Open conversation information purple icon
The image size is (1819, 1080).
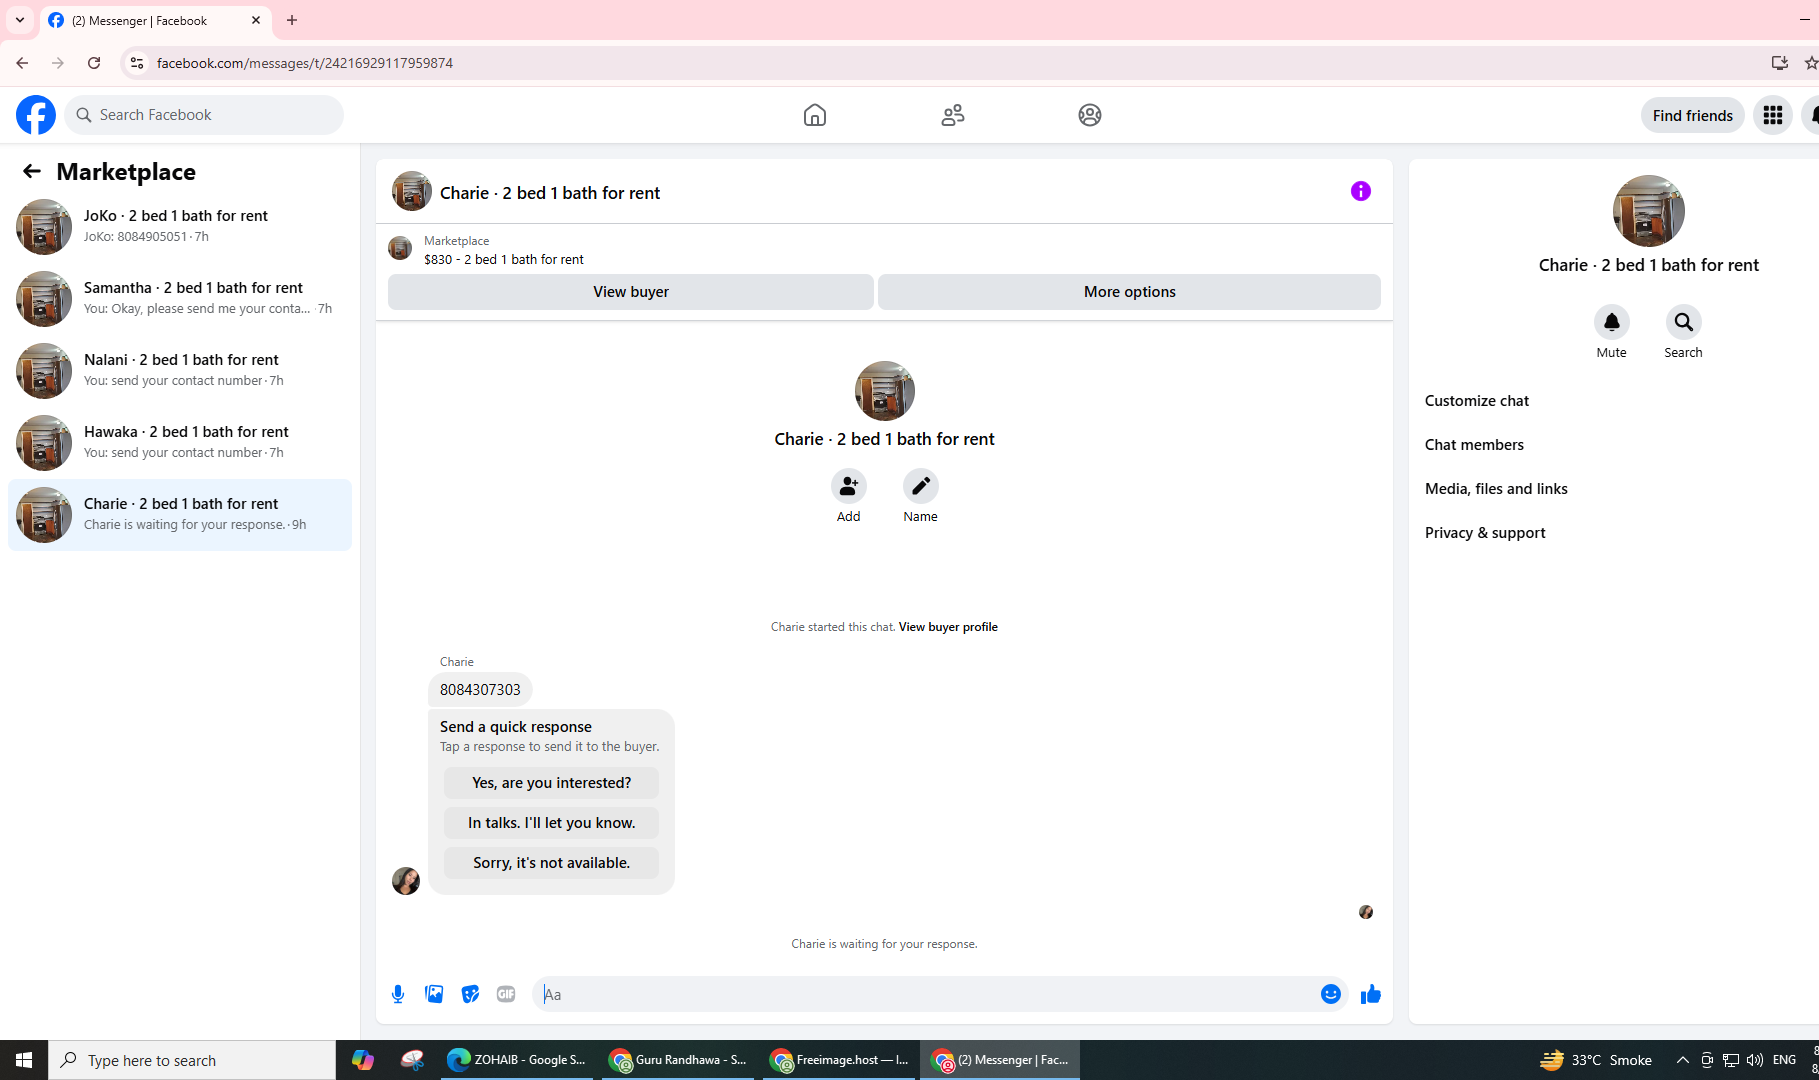(x=1361, y=191)
